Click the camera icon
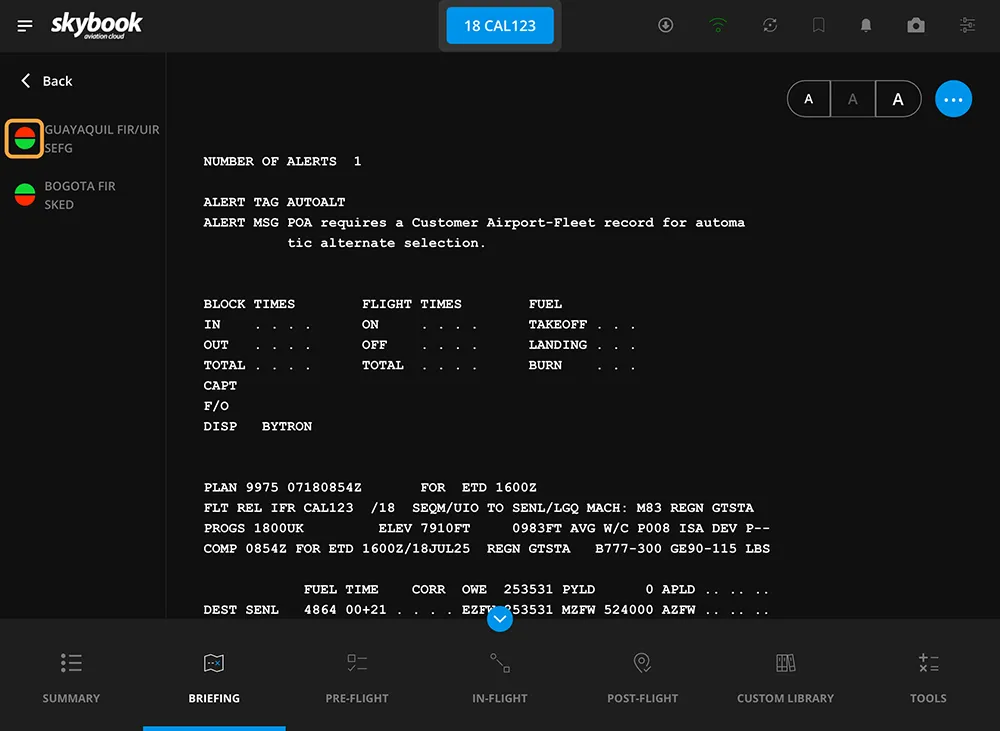The width and height of the screenshot is (1000, 731). coord(916,25)
